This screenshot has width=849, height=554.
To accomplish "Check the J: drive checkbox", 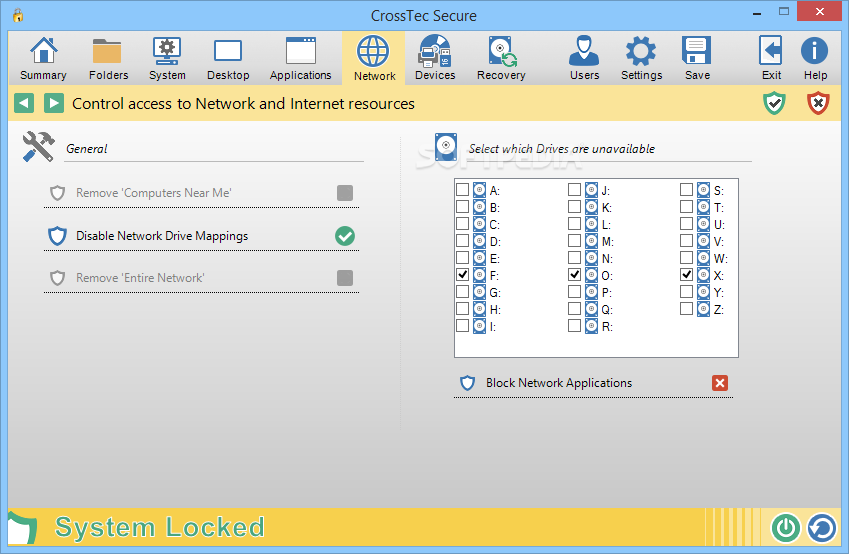I will coord(574,190).
